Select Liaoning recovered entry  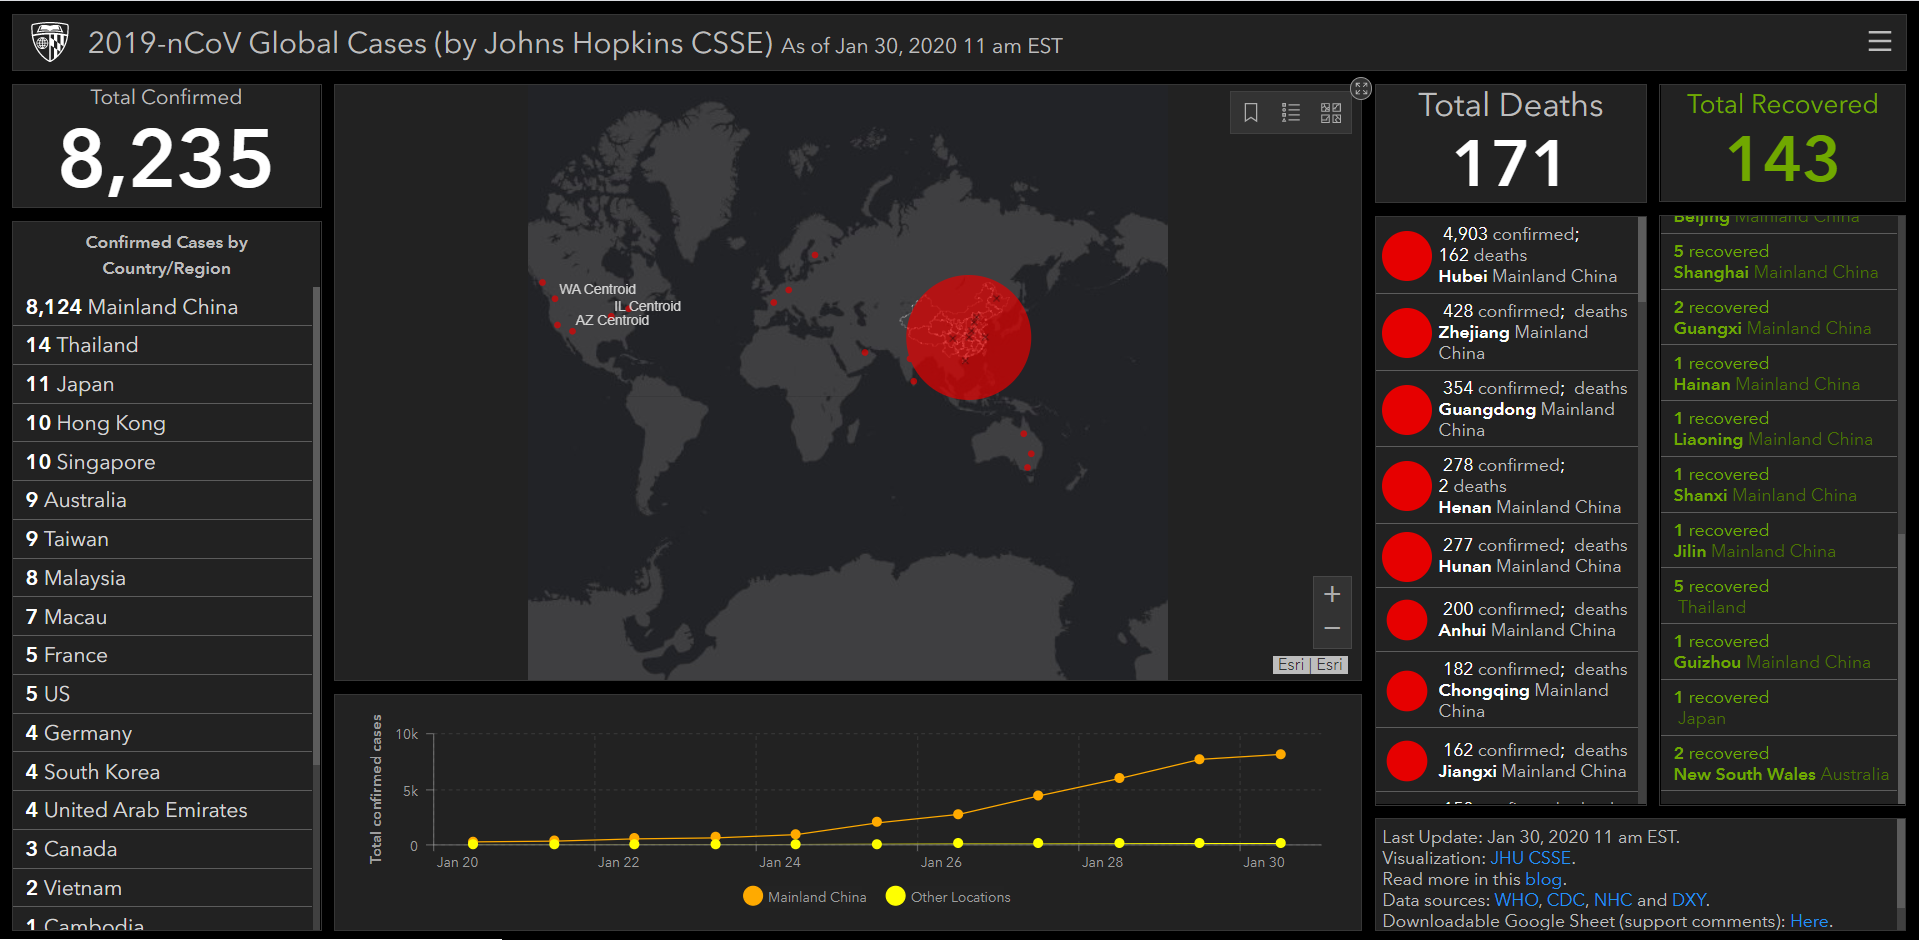(1779, 429)
